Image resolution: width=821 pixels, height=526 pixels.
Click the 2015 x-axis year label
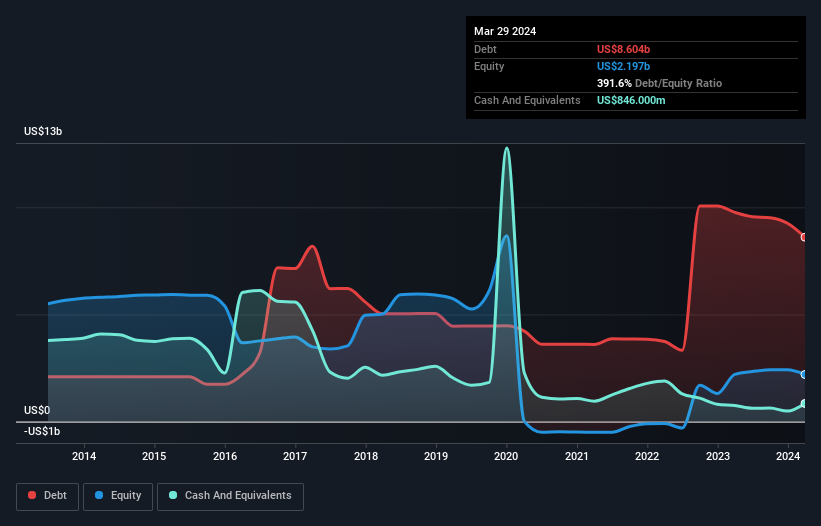(x=154, y=456)
